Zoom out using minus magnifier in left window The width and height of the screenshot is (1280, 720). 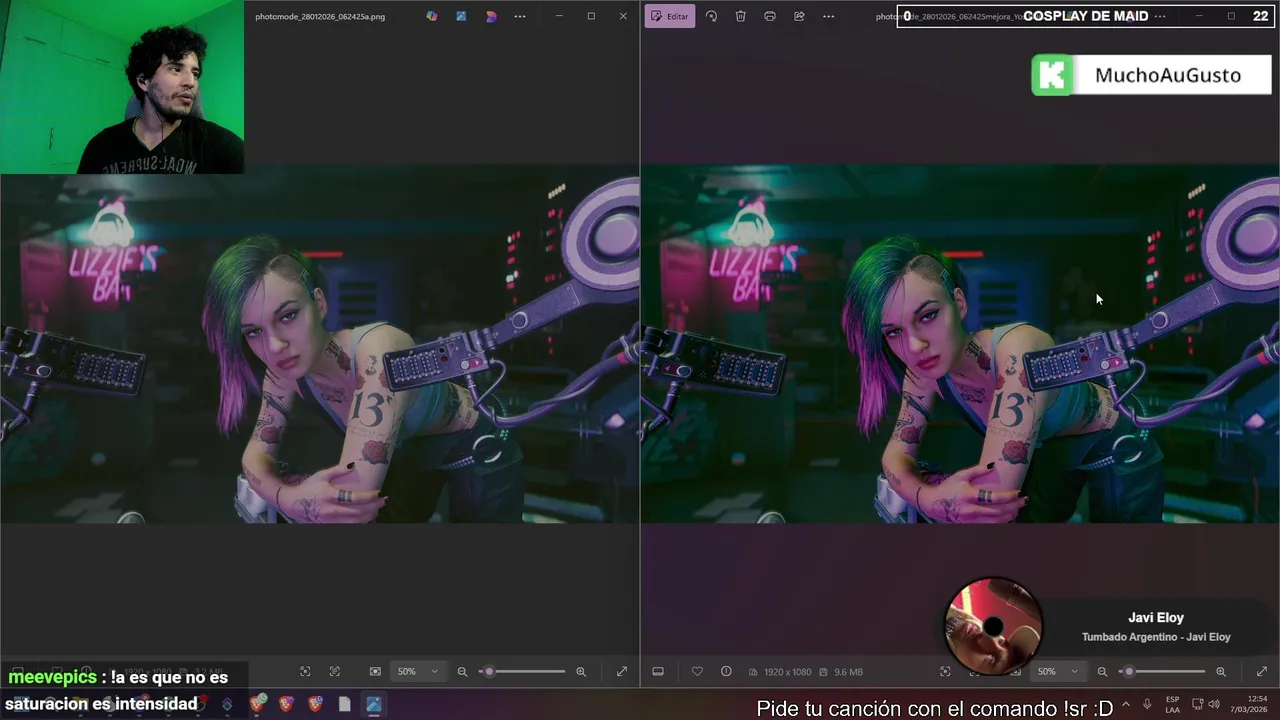[462, 672]
